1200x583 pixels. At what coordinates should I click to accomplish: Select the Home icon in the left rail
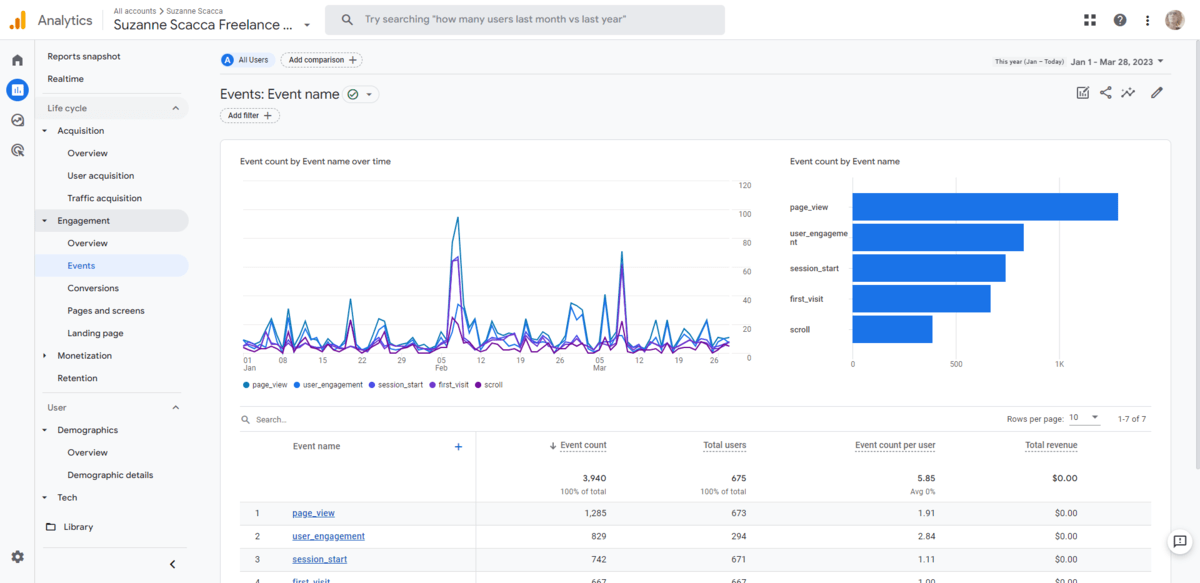pyautogui.click(x=16, y=58)
